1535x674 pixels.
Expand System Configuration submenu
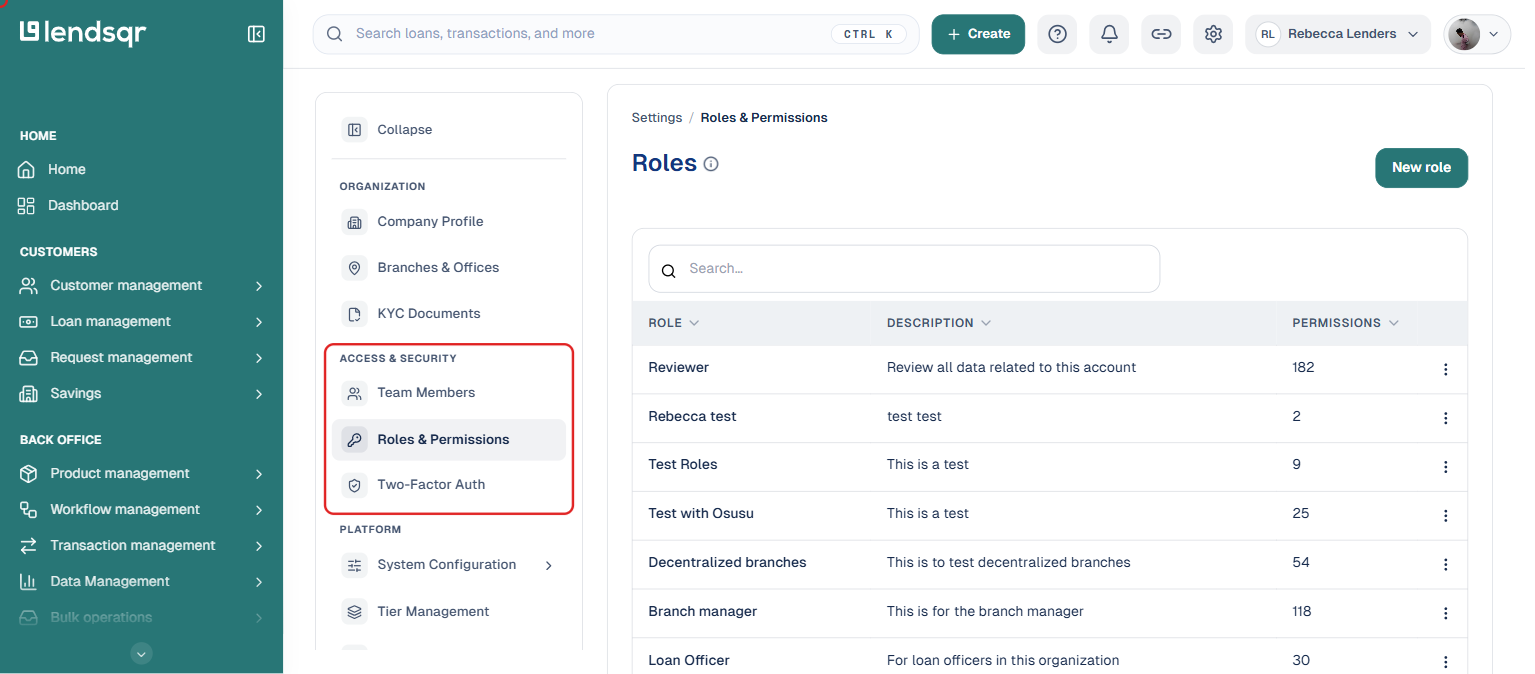(548, 565)
